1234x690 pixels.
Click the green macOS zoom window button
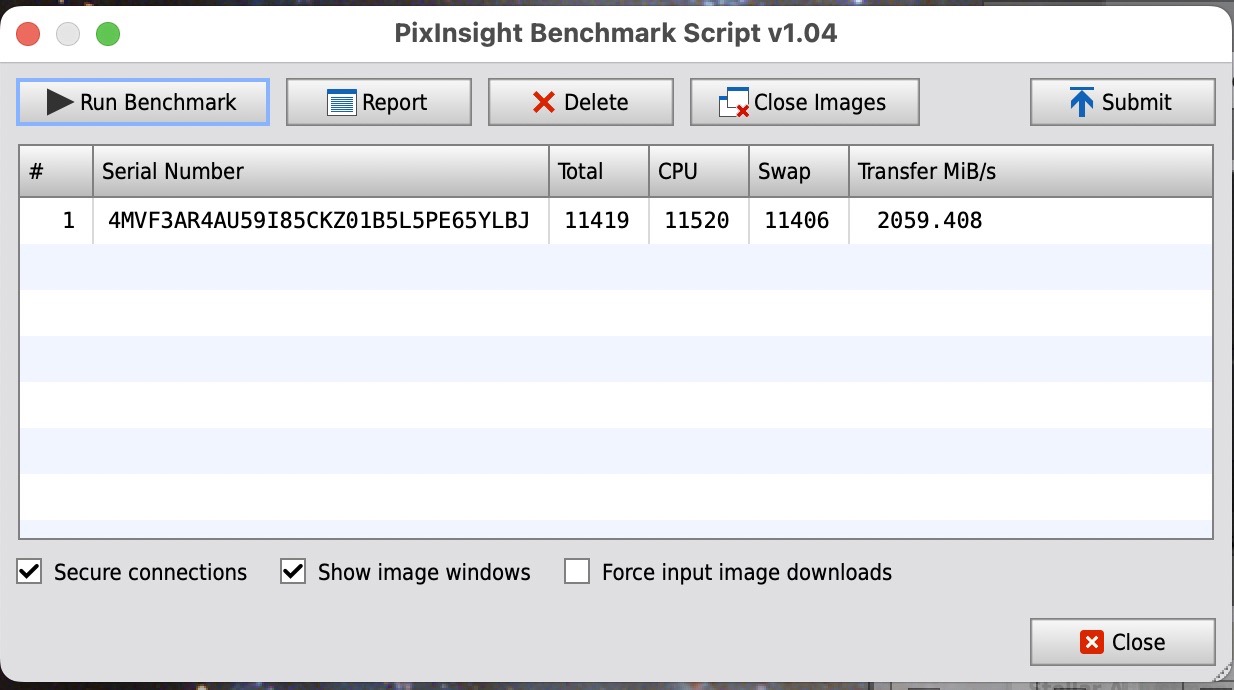pos(108,34)
